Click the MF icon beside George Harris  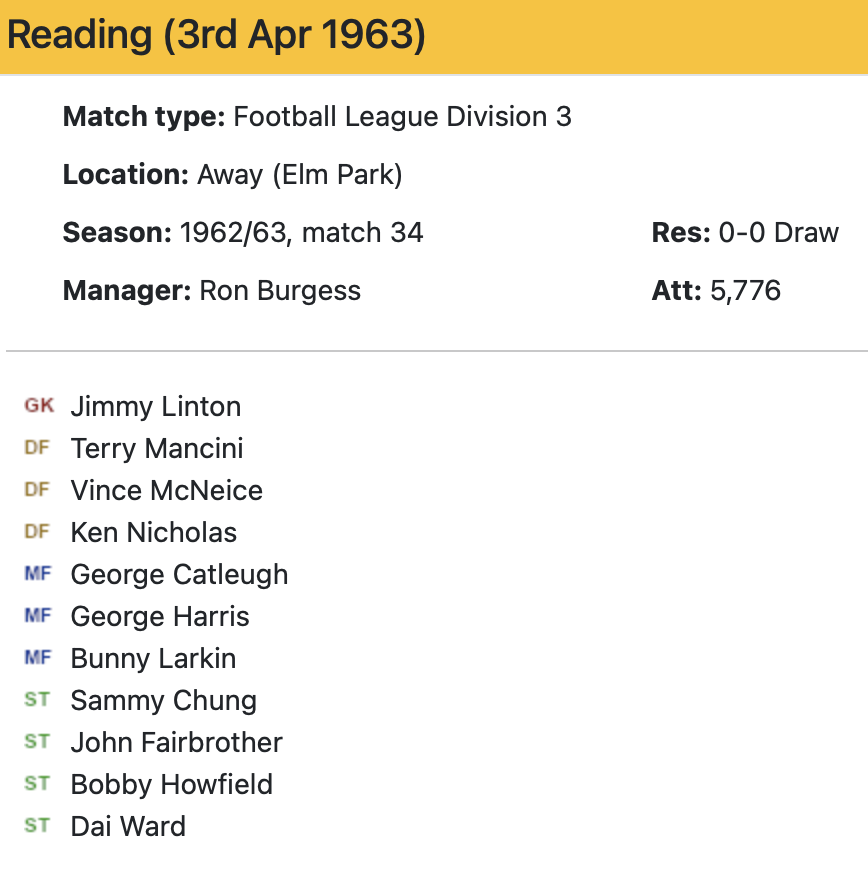37,616
